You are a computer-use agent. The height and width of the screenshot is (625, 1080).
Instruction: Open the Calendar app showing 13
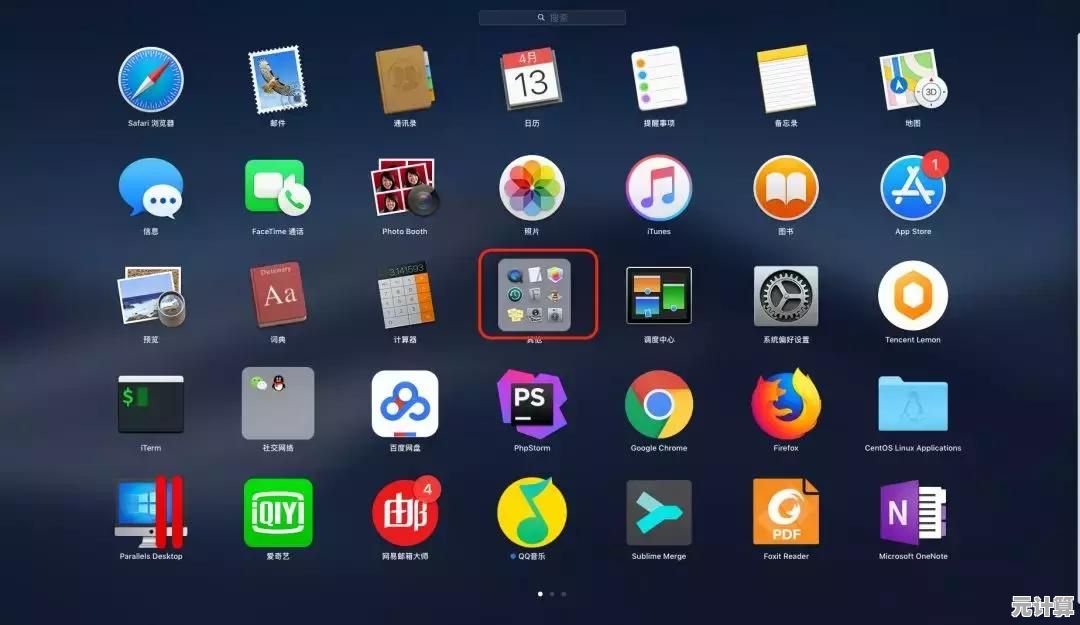[531, 79]
